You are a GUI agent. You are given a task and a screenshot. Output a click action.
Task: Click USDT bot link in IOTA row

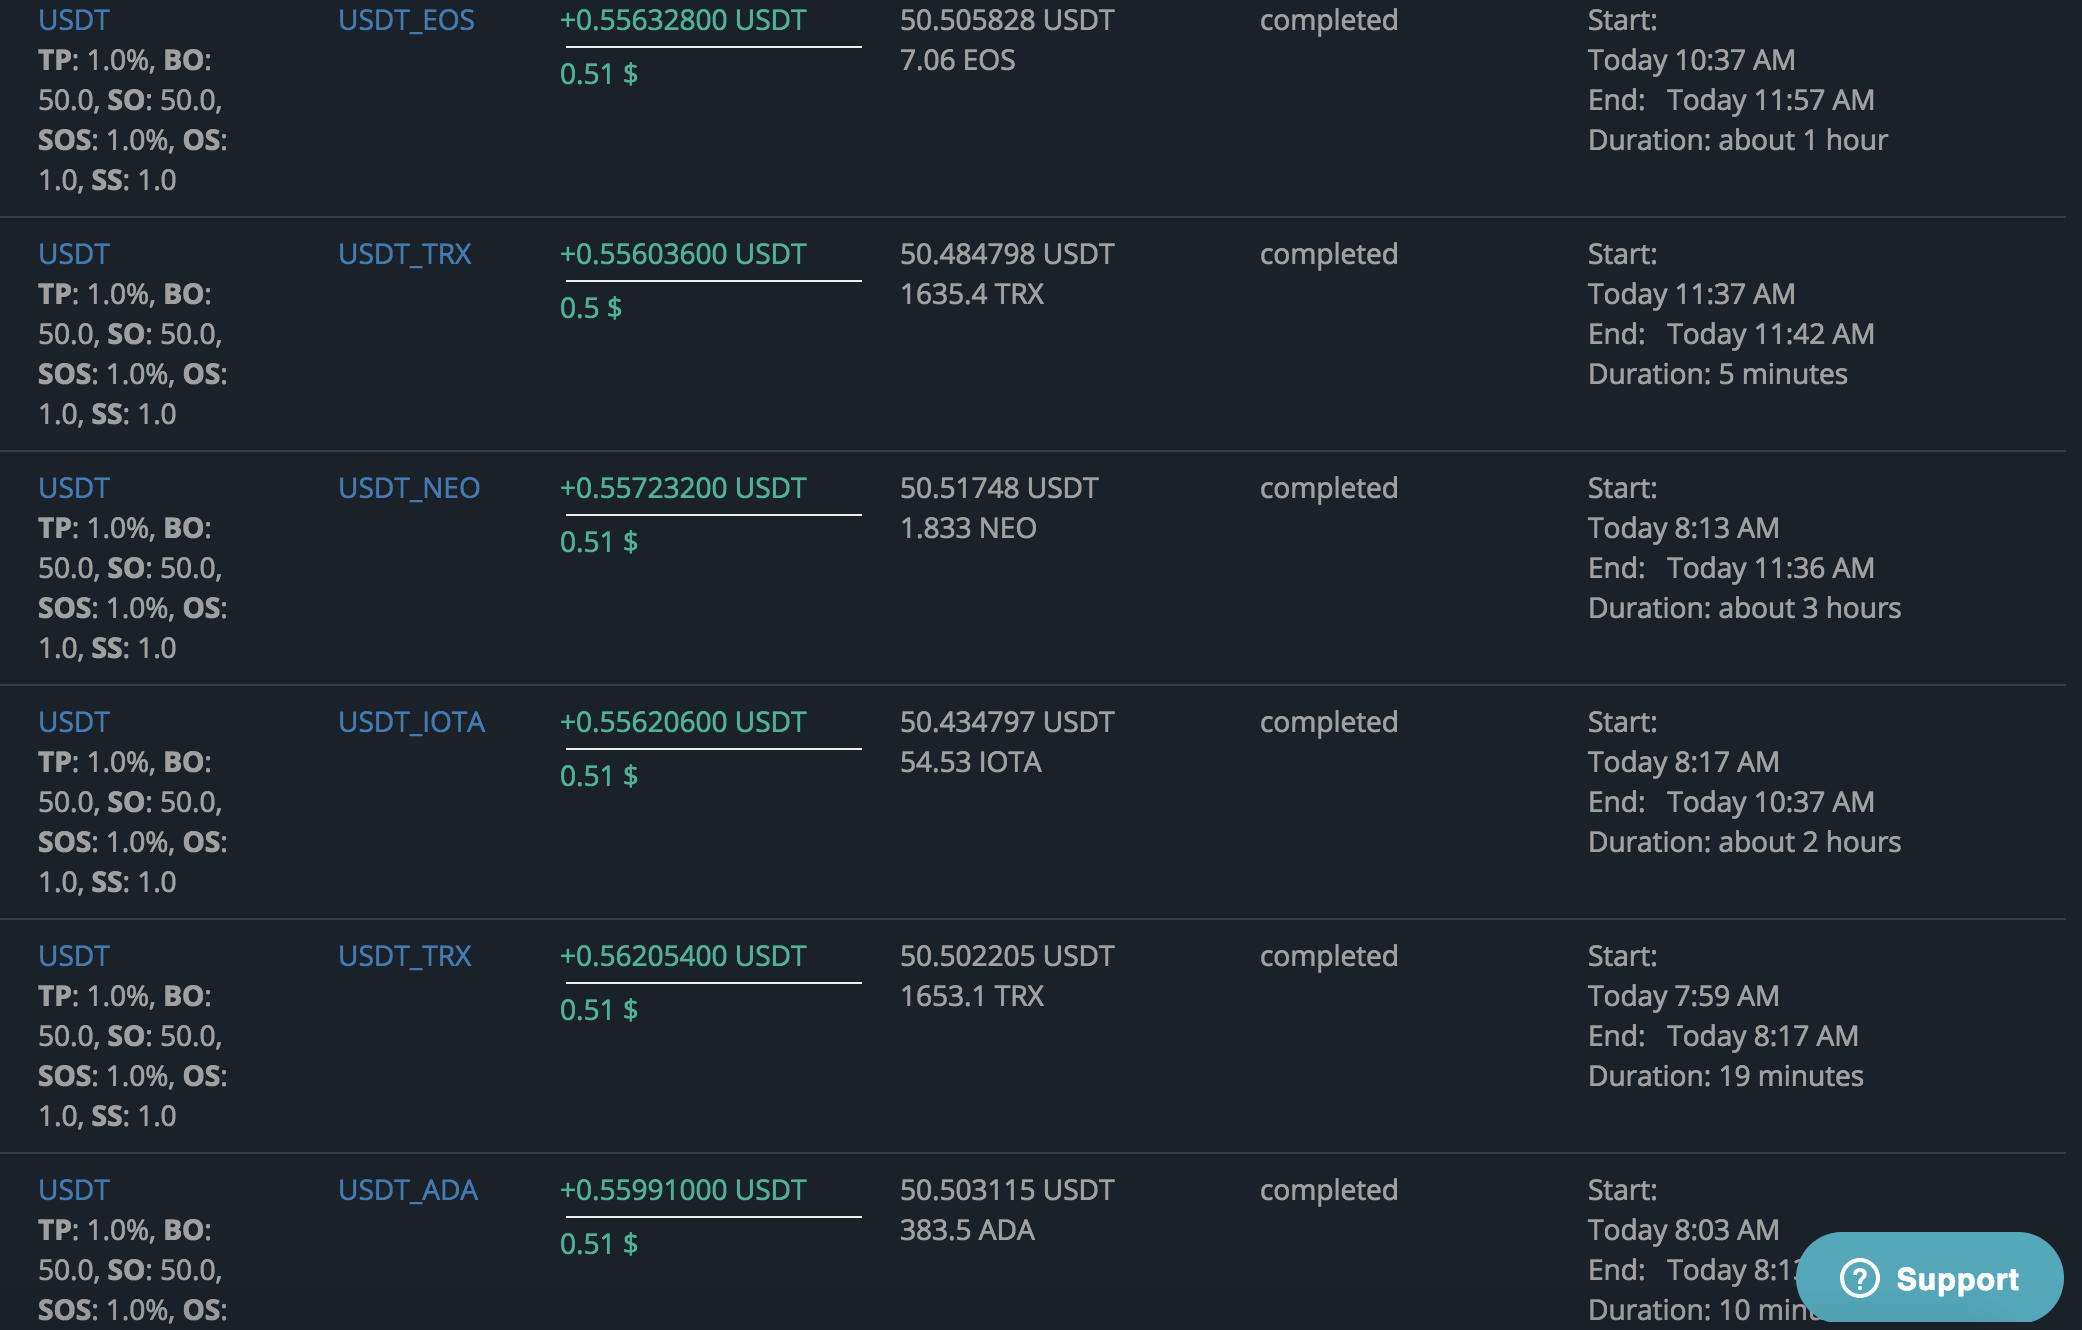click(x=74, y=722)
